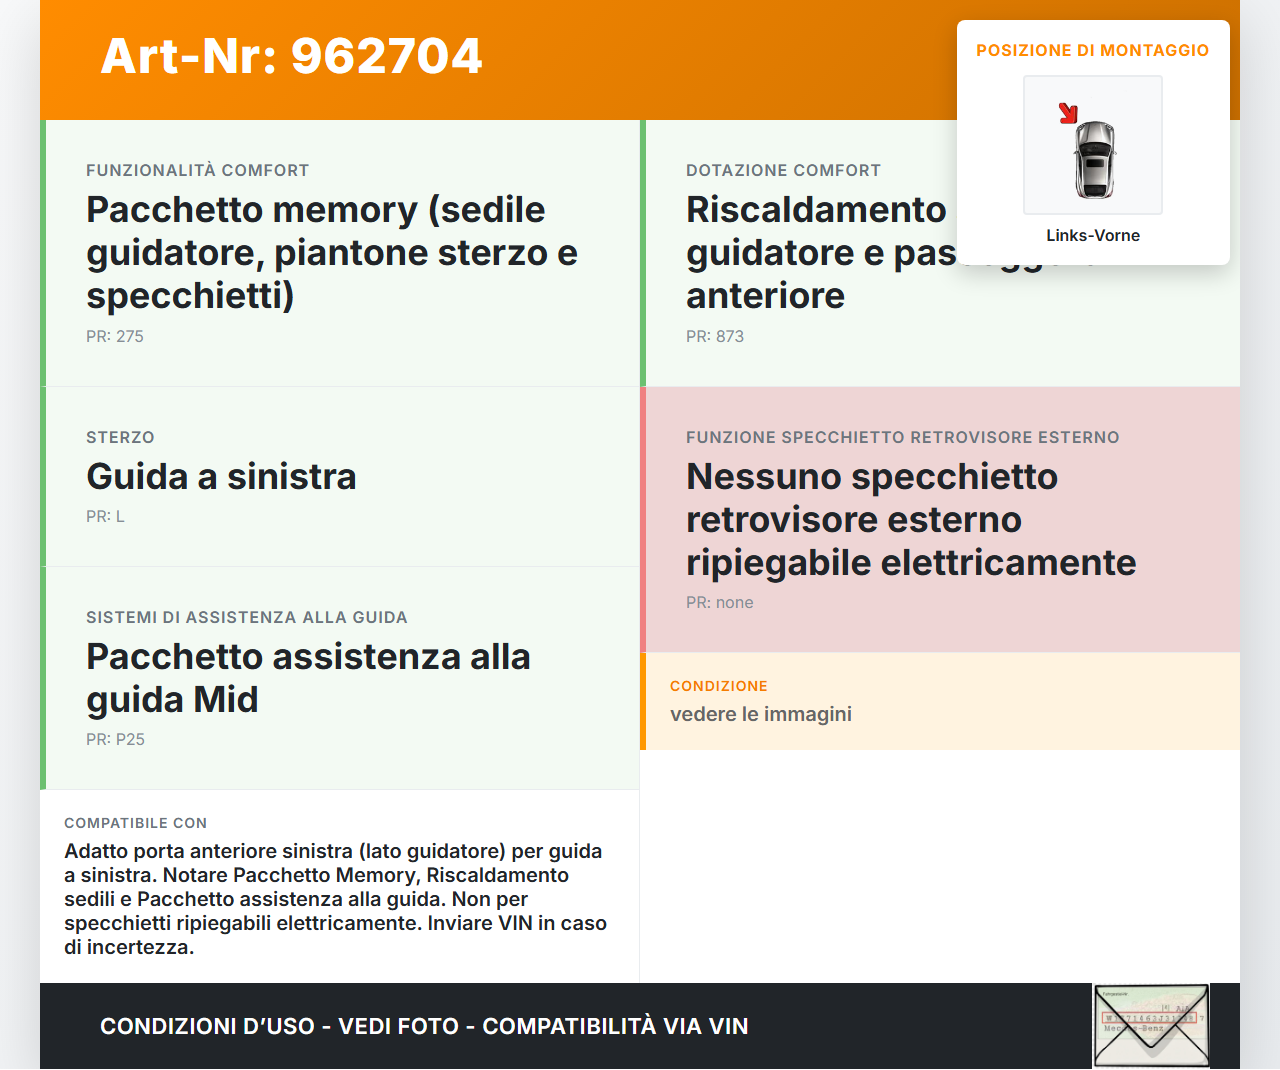Select the 'Adatto porta anteriore sinistra' compatibility paragraph

(x=336, y=899)
